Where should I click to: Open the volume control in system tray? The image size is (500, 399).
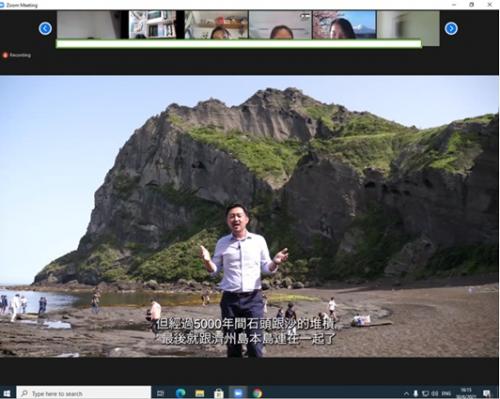[x=435, y=394]
